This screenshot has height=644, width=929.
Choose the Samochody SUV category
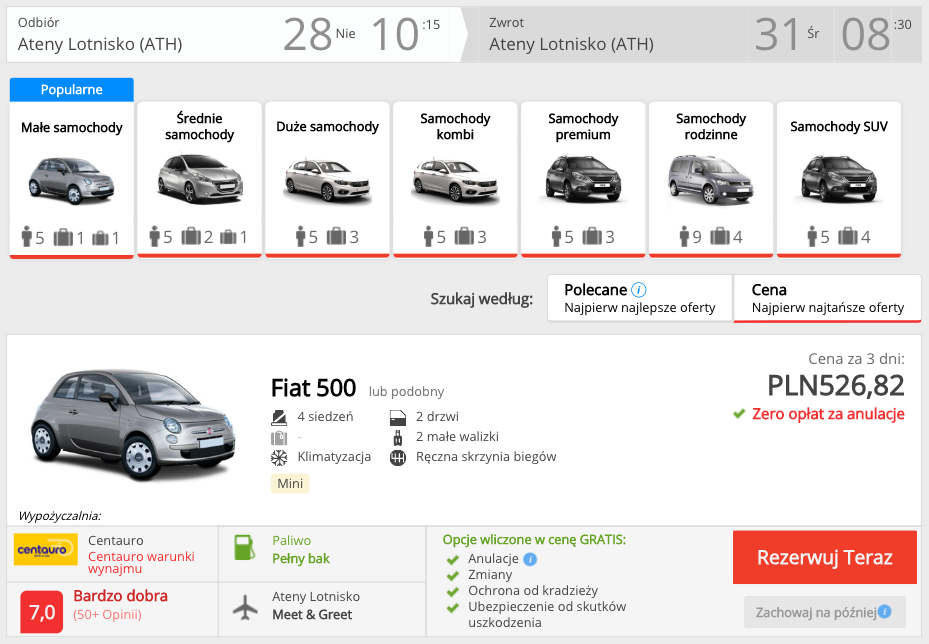[x=838, y=178]
